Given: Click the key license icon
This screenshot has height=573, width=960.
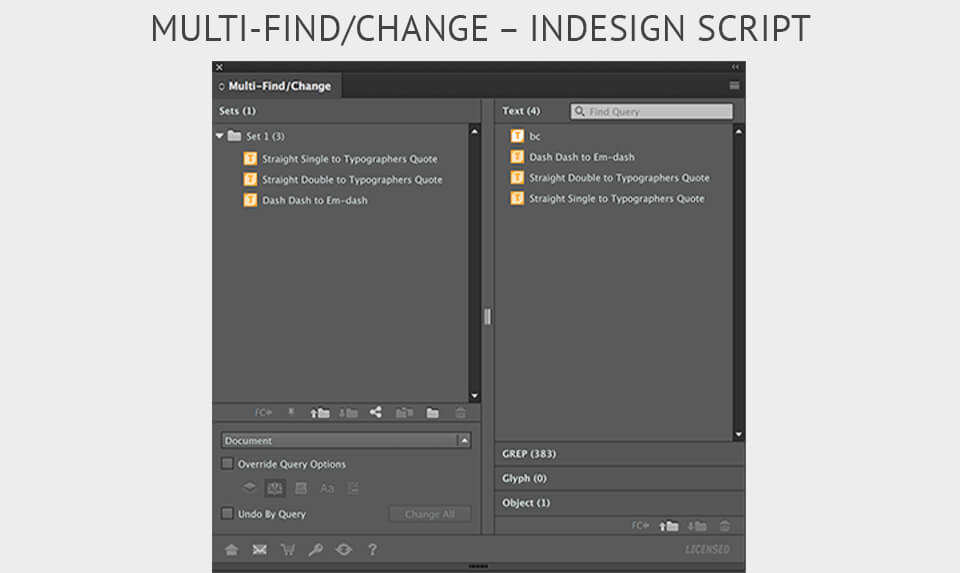Looking at the screenshot, I should pyautogui.click(x=315, y=550).
